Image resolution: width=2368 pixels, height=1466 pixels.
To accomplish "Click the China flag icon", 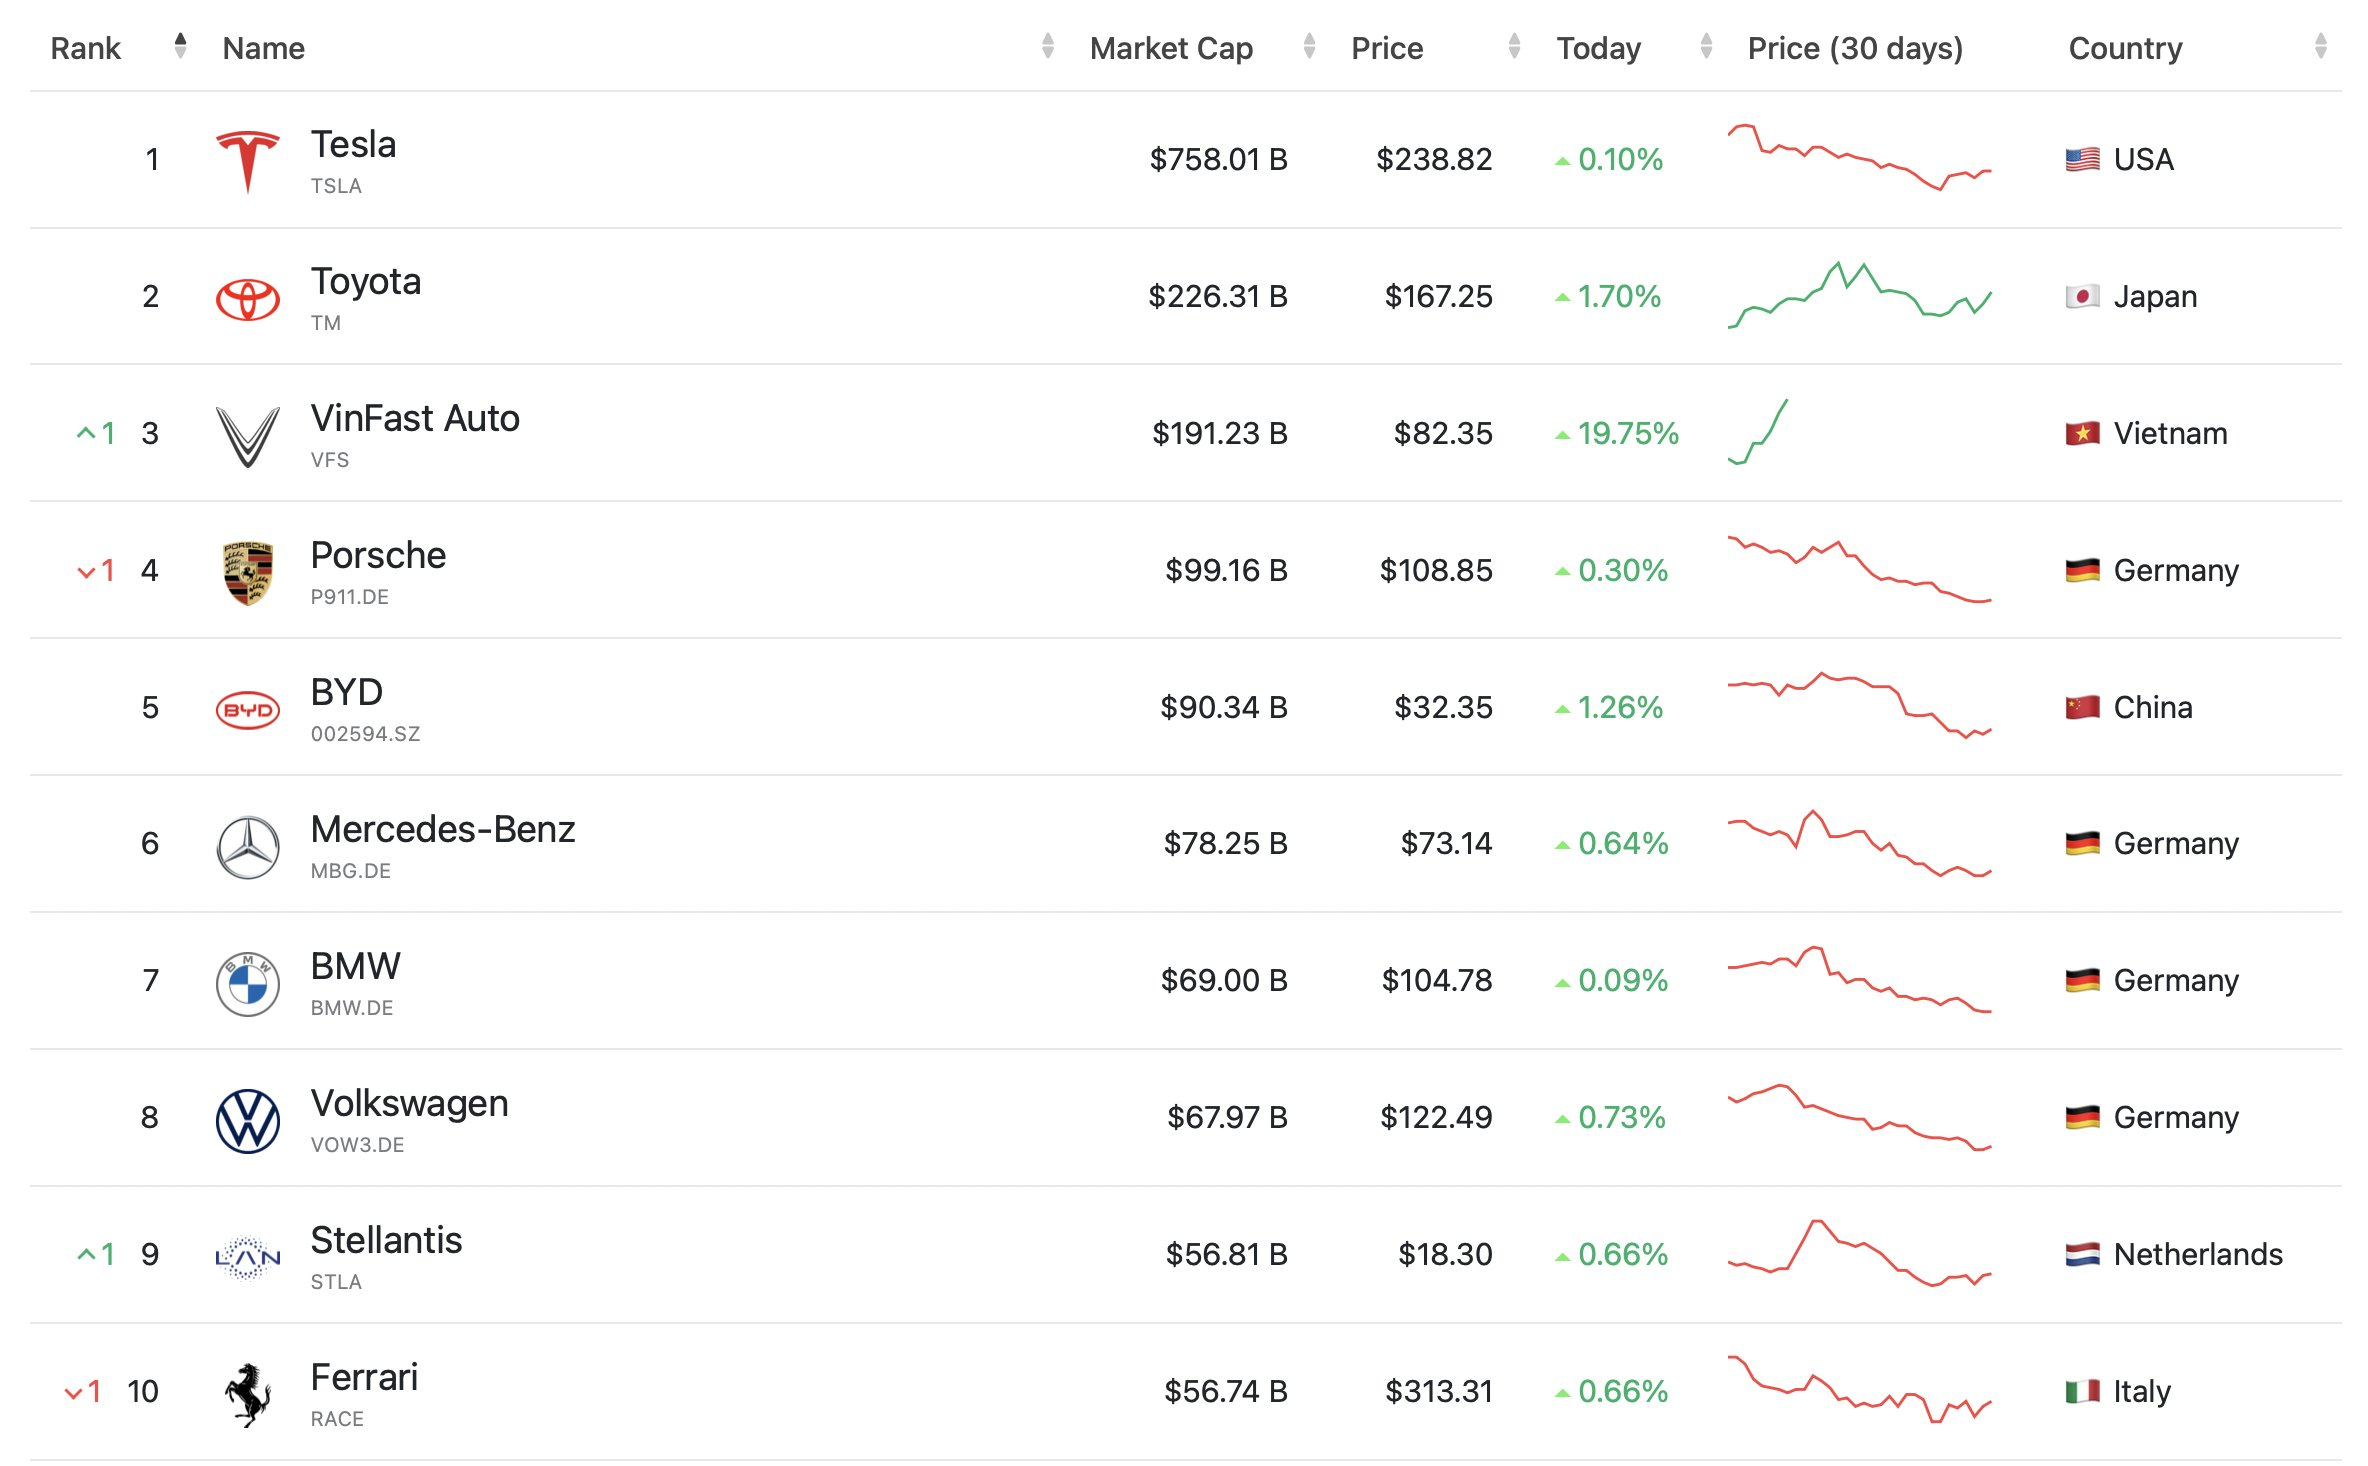I will coord(2083,707).
